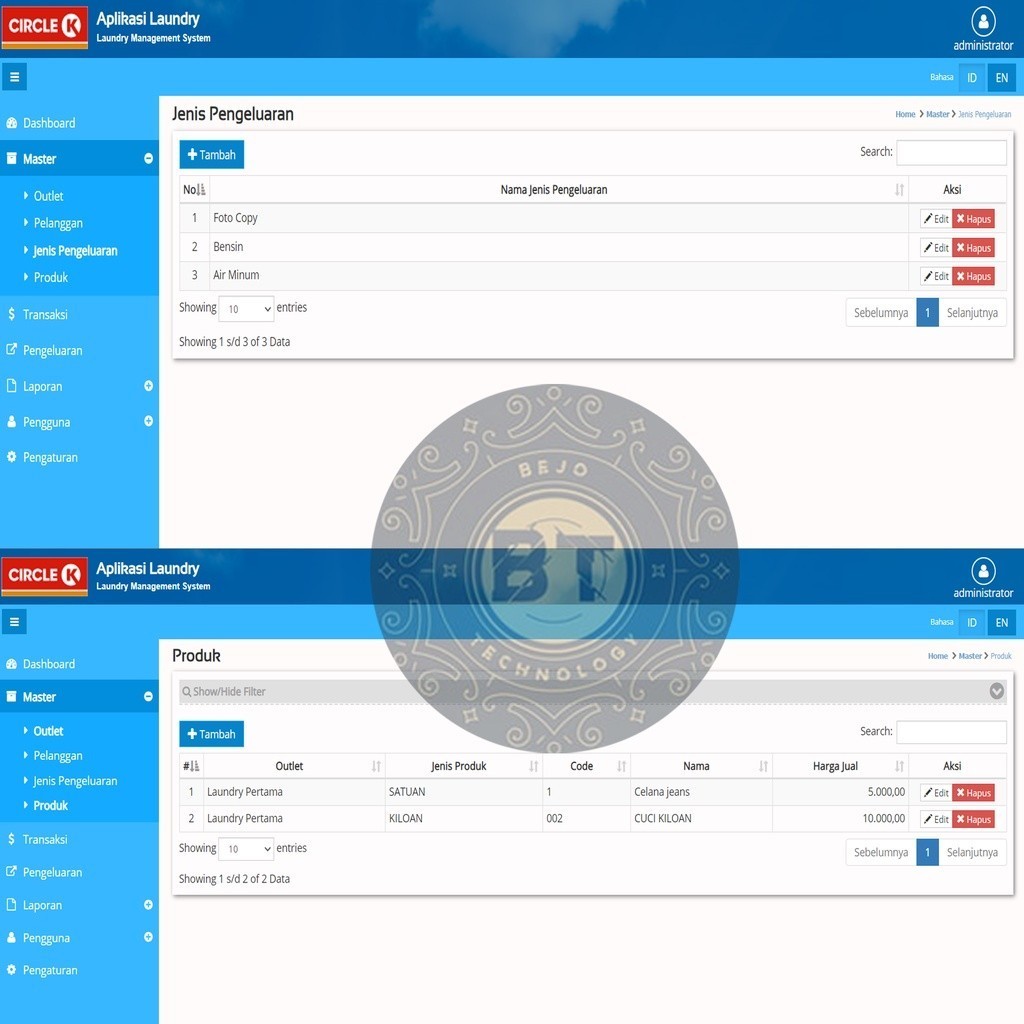Edit the Bensin row
The height and width of the screenshot is (1024, 1024).
(936, 248)
